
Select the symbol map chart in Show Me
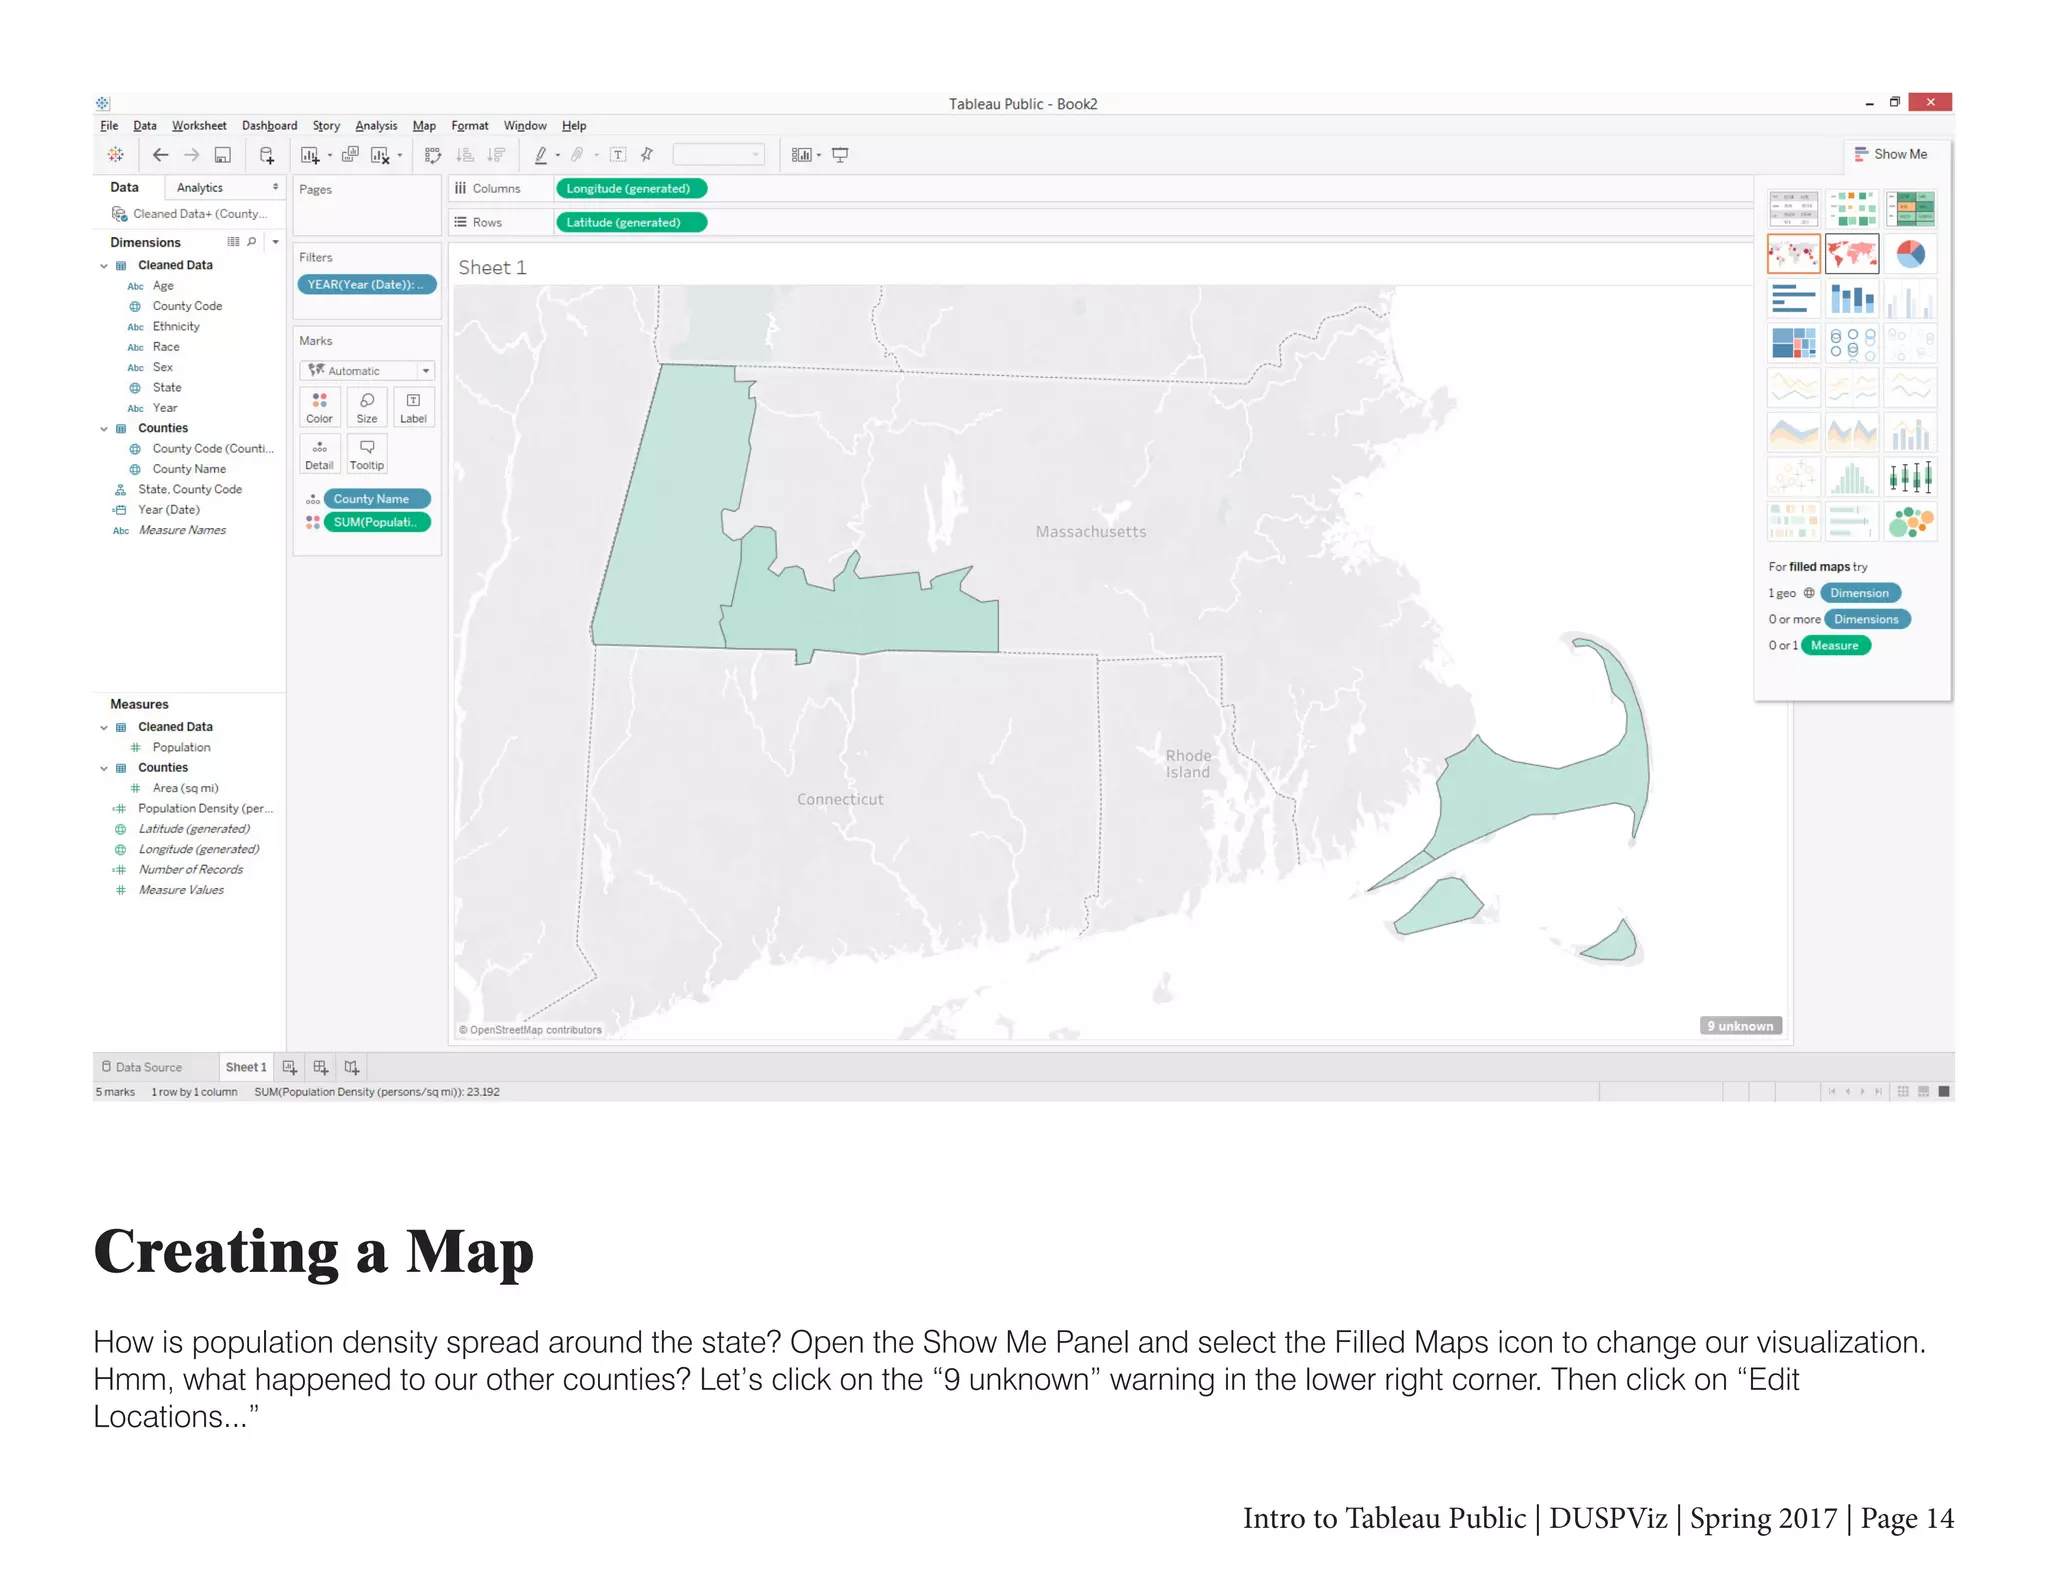(1794, 254)
